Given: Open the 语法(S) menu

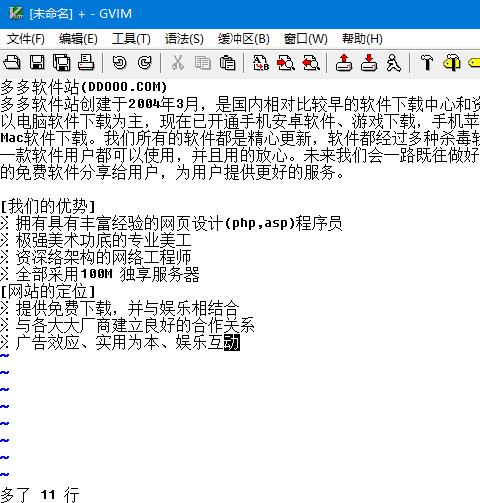Looking at the screenshot, I should click(184, 39).
